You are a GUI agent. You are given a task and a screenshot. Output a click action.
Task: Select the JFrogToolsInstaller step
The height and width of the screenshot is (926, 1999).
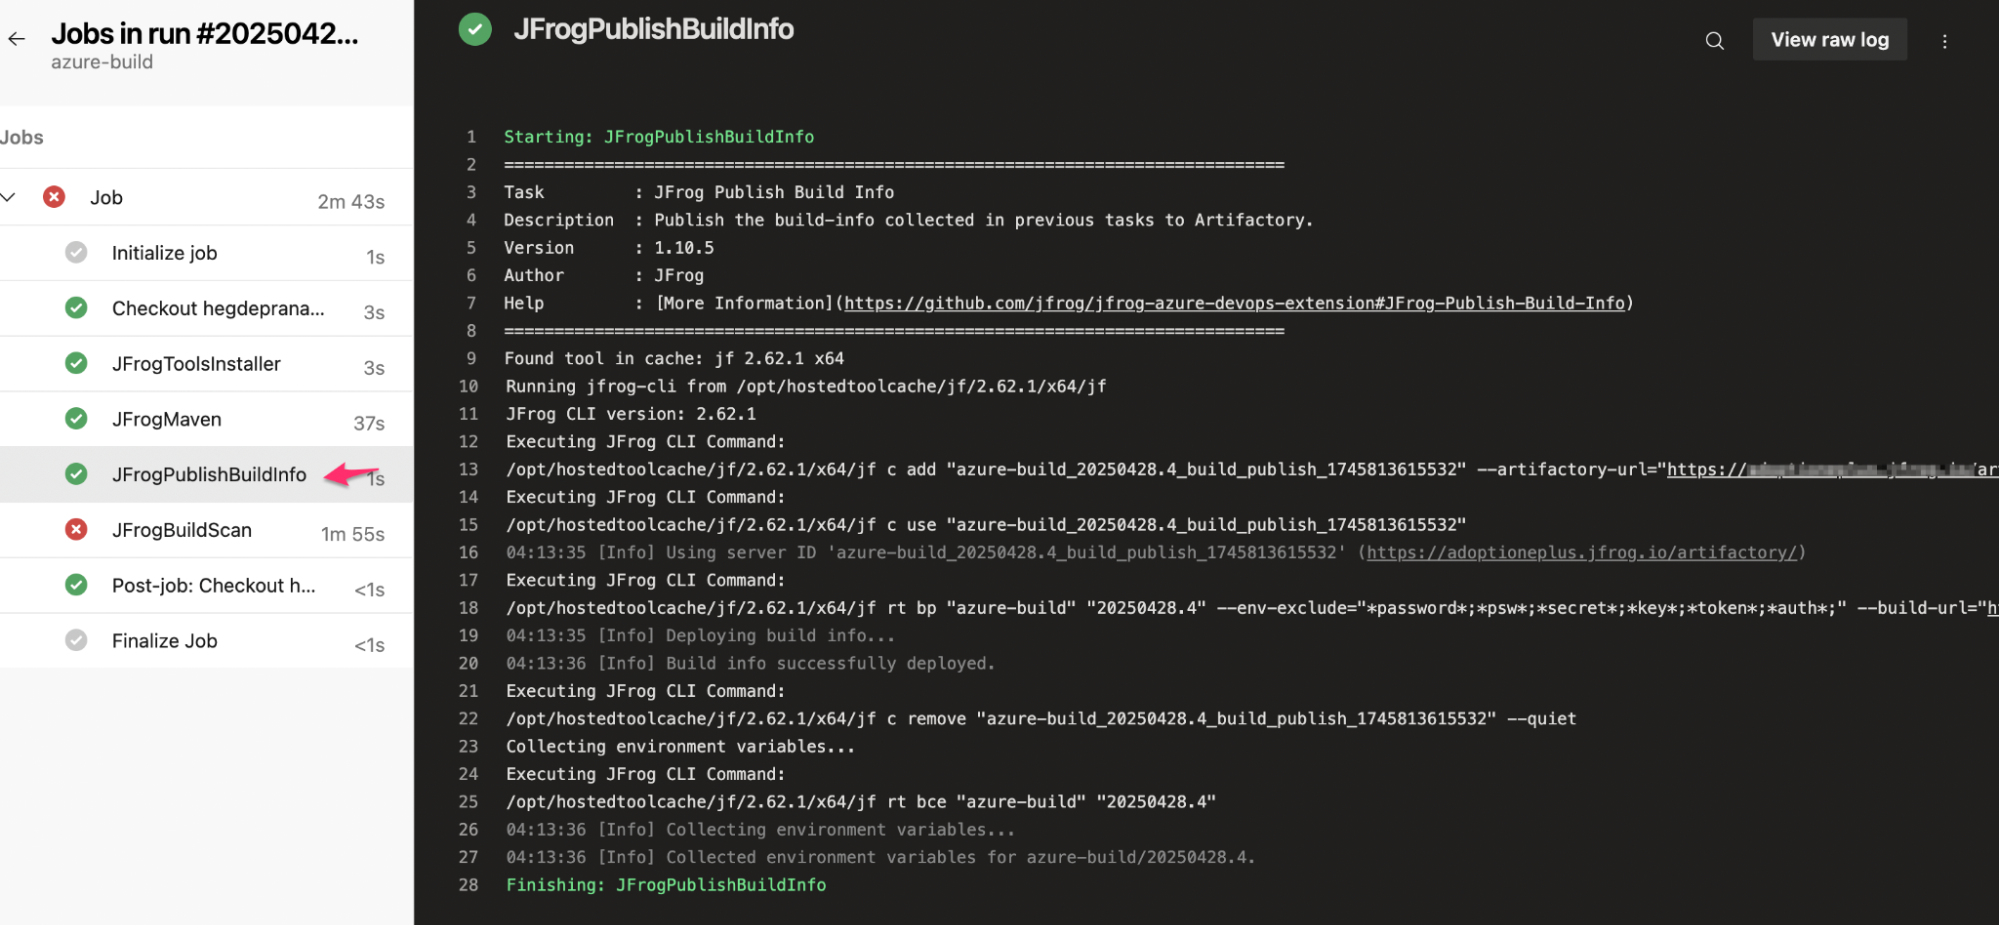pos(196,364)
